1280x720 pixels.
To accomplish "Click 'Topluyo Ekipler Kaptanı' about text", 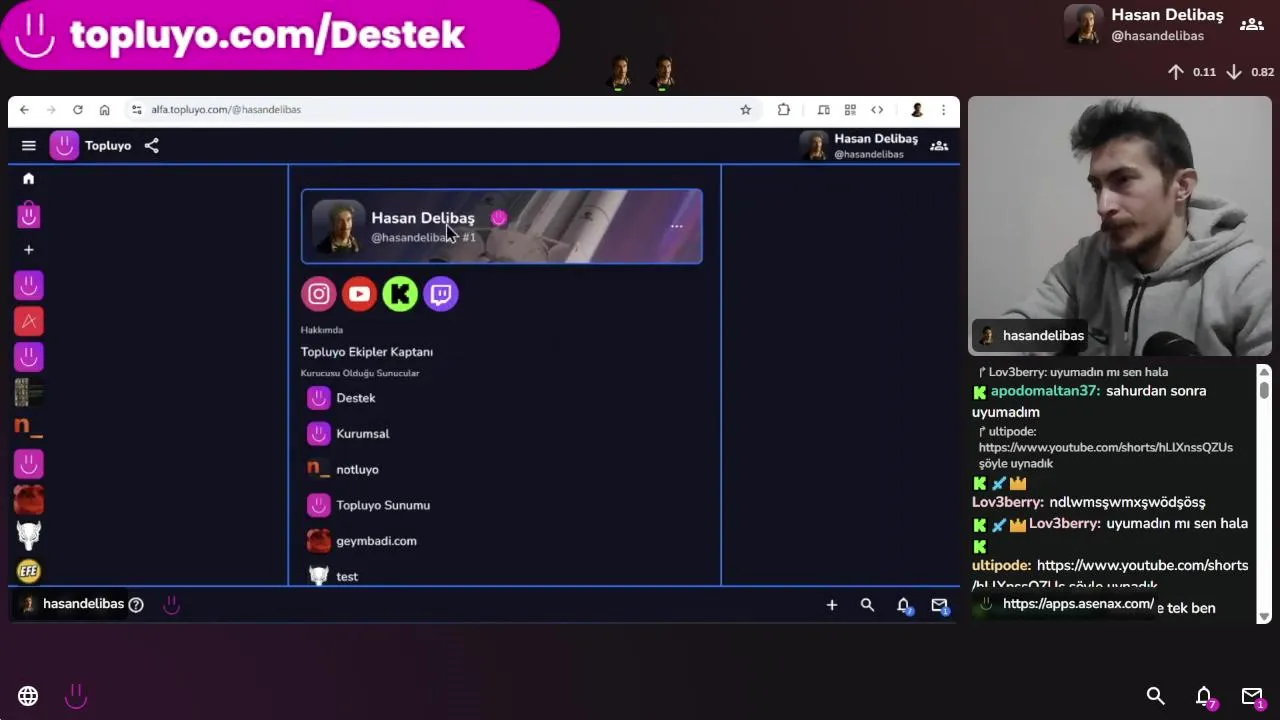I will click(367, 352).
